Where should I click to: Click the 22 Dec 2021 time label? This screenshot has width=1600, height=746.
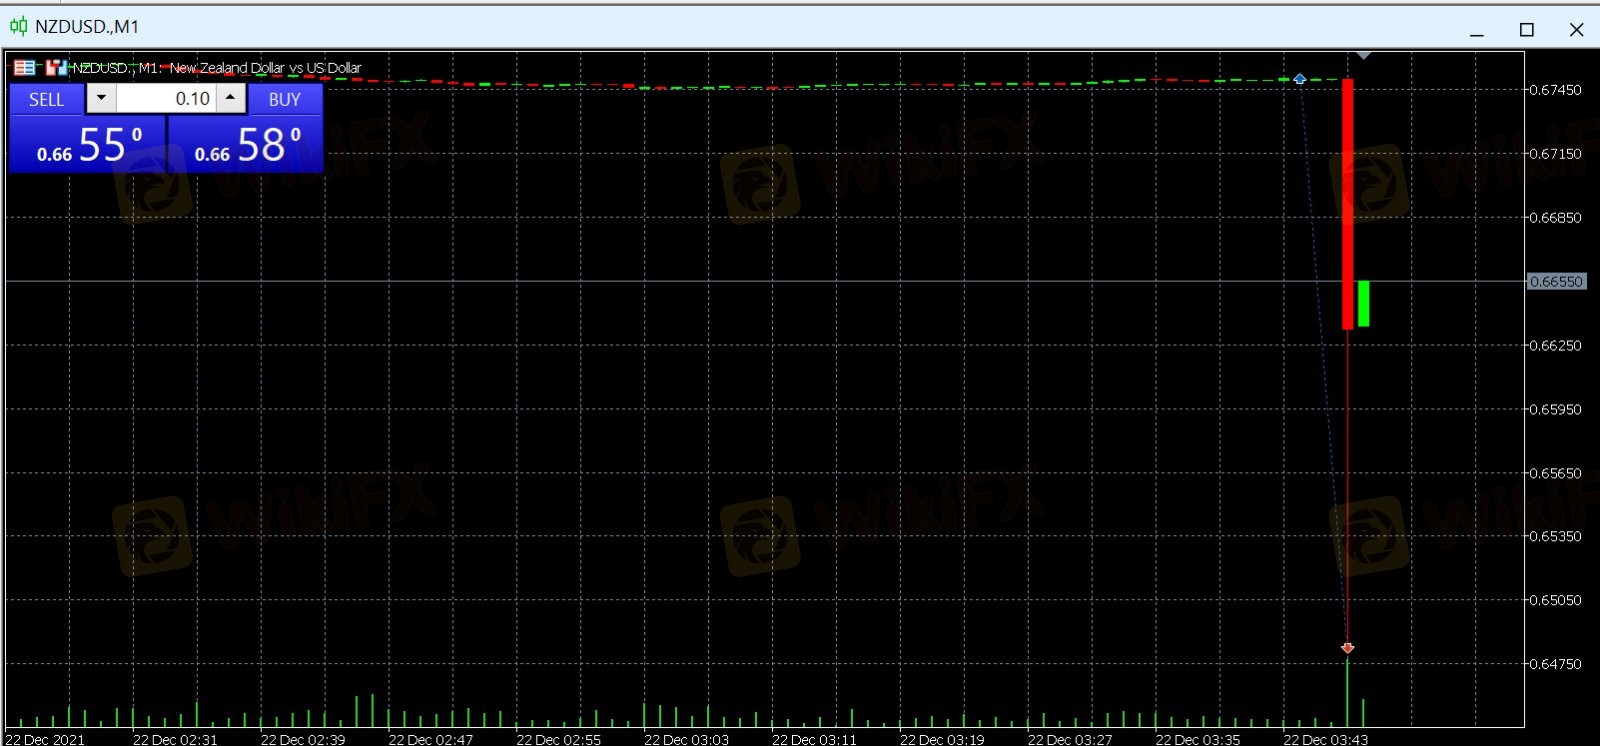tap(45, 740)
